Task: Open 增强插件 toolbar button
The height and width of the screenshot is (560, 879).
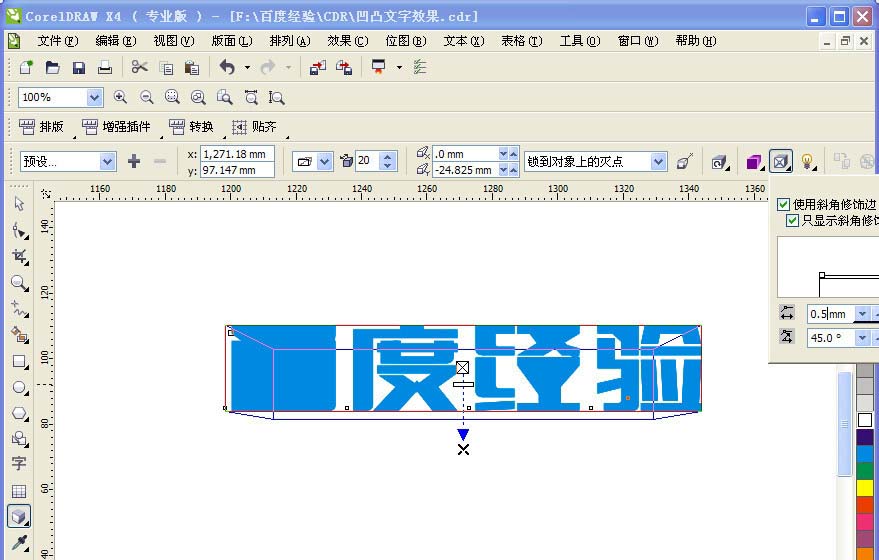Action: click(117, 127)
